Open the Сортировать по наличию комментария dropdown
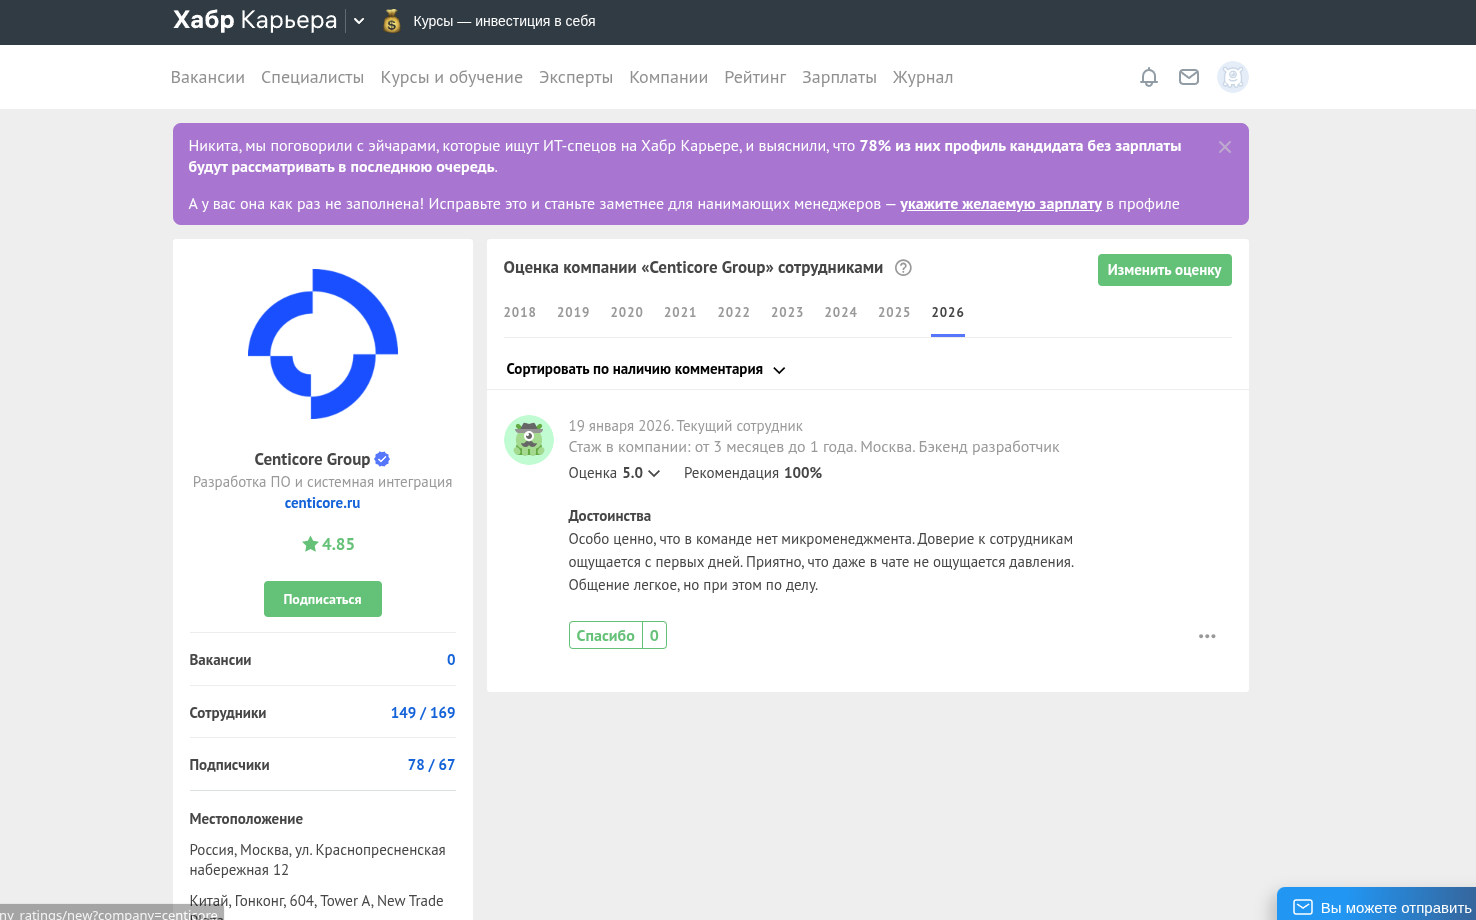Viewport: 1476px width, 920px height. [646, 369]
